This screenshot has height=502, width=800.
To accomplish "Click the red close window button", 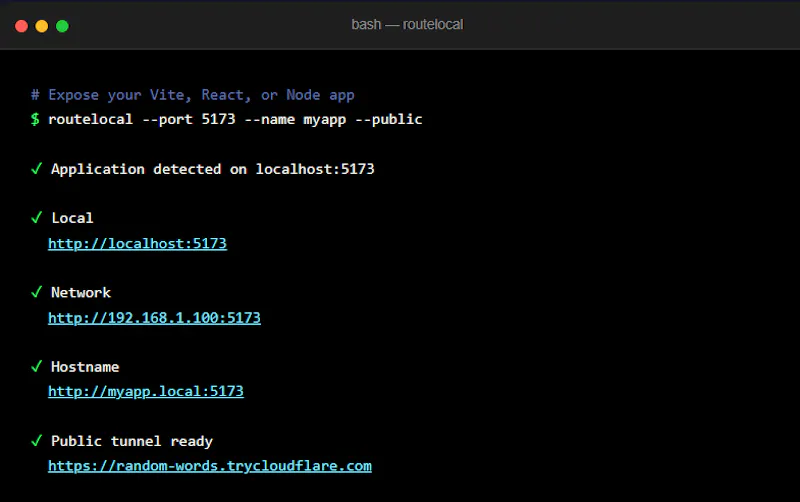I will click(x=21, y=26).
